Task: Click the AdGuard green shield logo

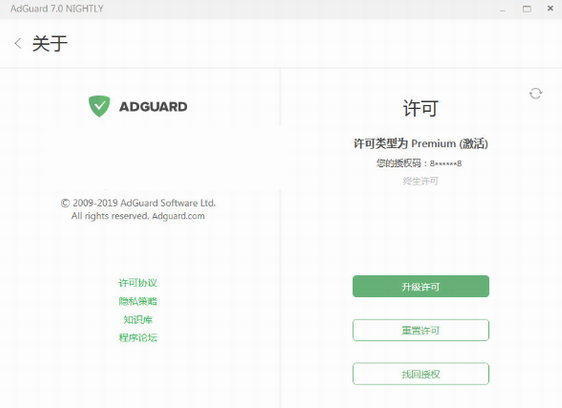Action: 99,106
